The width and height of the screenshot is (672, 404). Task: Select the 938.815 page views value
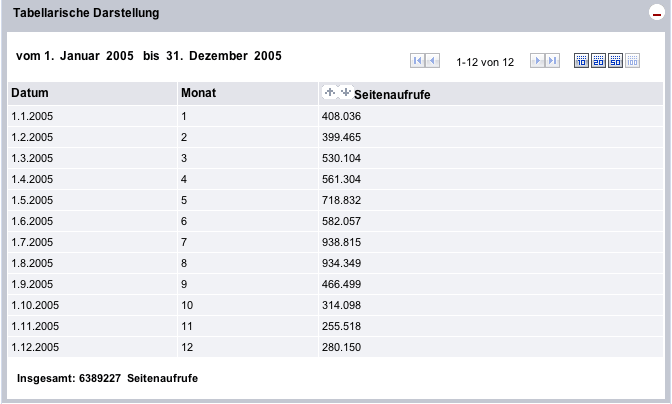[341, 242]
